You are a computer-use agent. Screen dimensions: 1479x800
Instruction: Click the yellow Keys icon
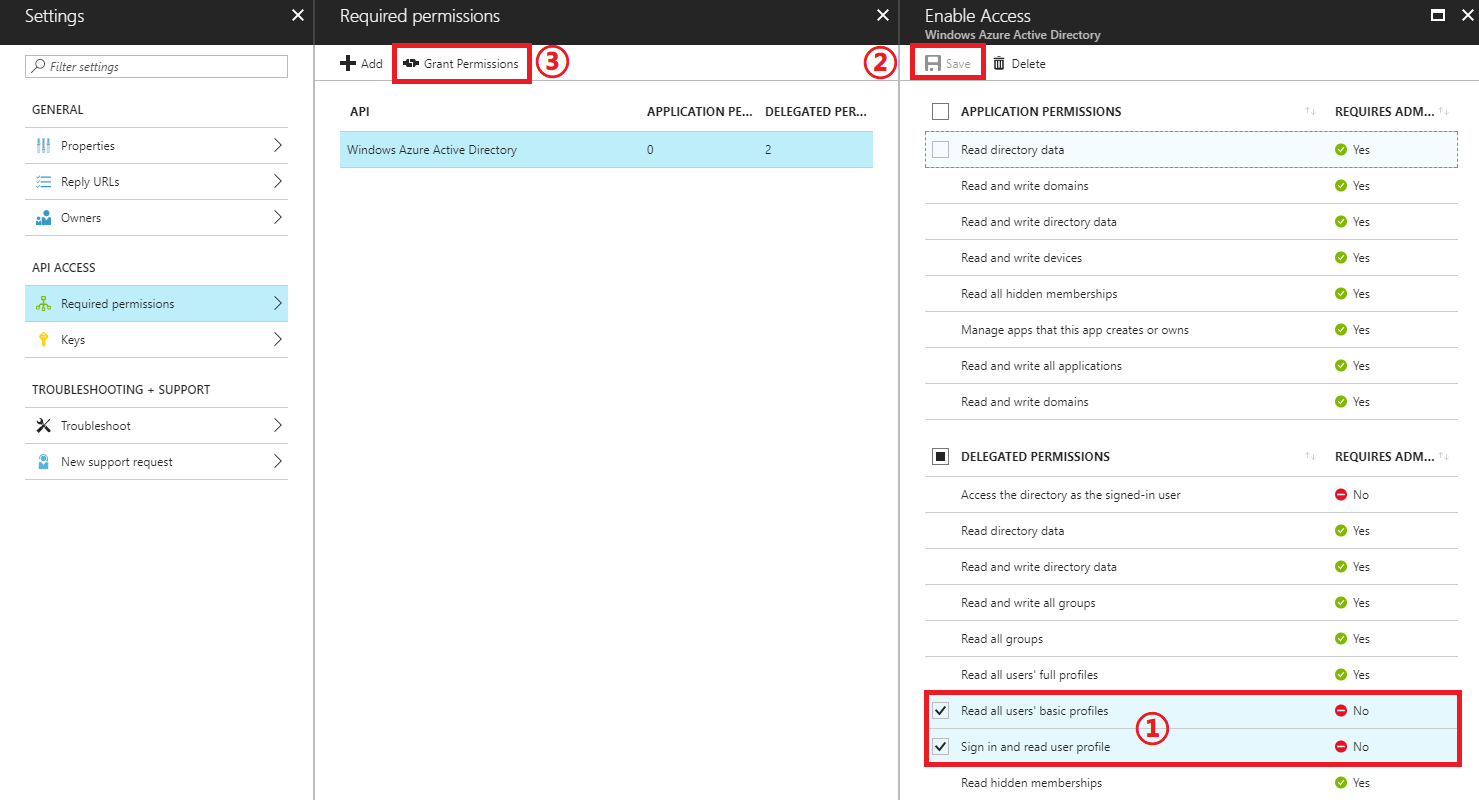(43, 340)
